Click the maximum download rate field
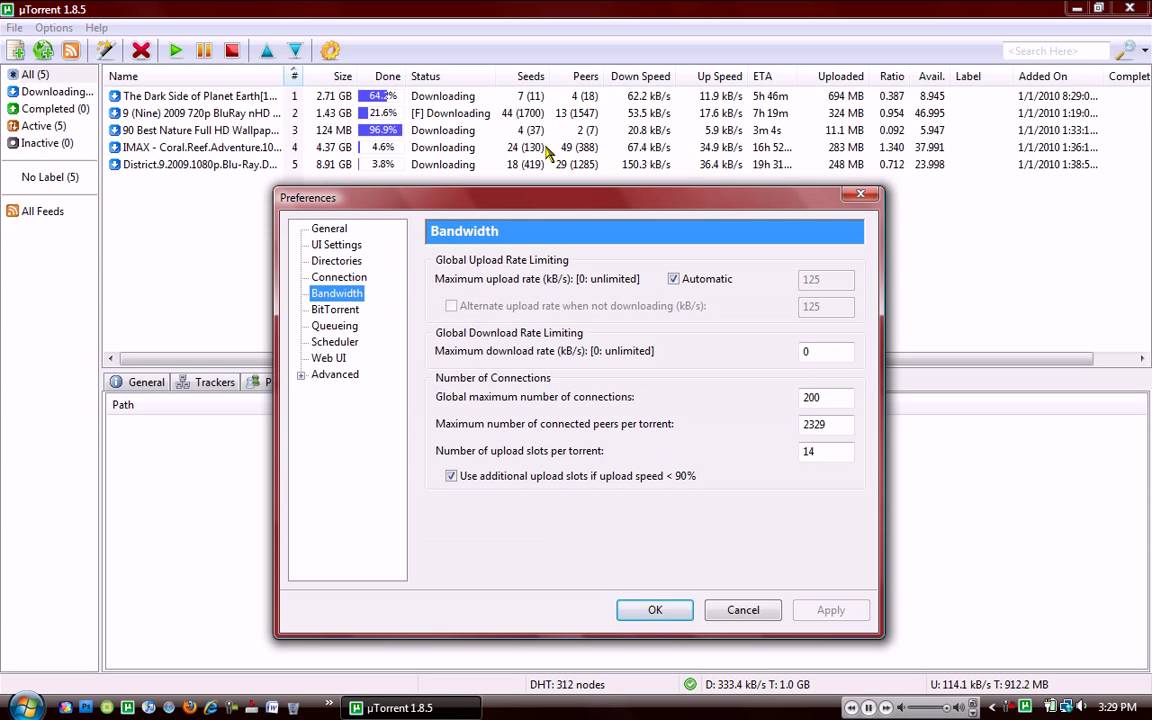 coord(826,352)
